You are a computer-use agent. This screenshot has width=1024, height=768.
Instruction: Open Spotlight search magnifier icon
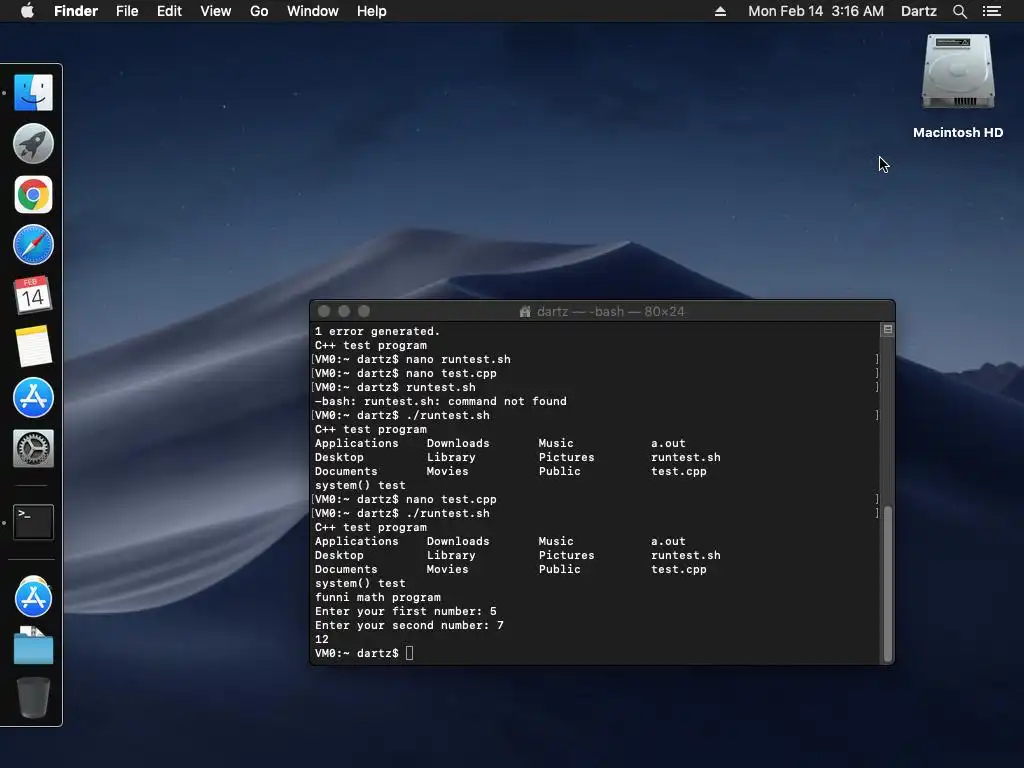[959, 11]
